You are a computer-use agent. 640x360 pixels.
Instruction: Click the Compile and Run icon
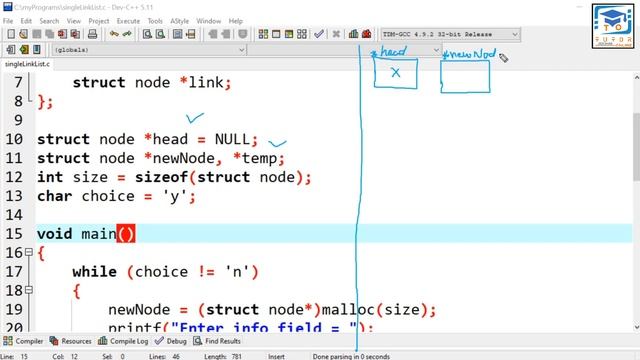[x=289, y=34]
